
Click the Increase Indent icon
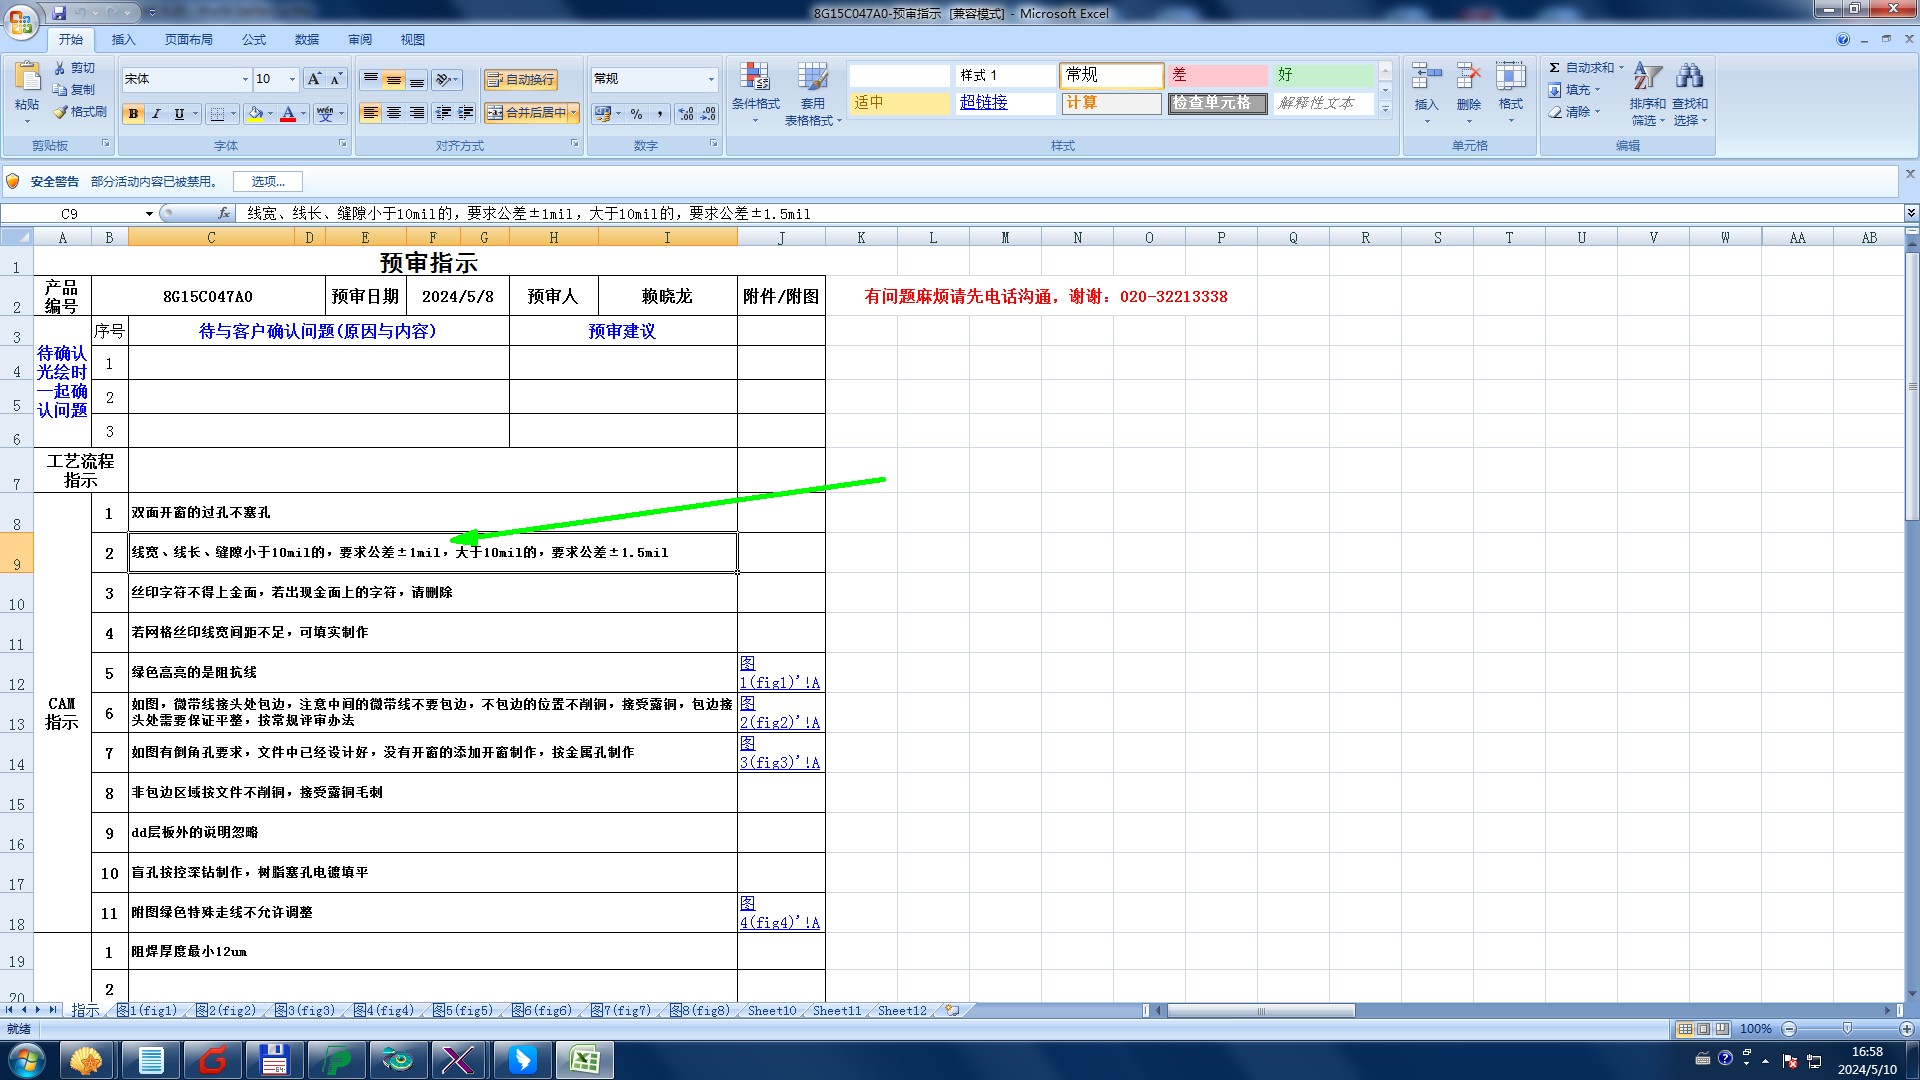466,113
